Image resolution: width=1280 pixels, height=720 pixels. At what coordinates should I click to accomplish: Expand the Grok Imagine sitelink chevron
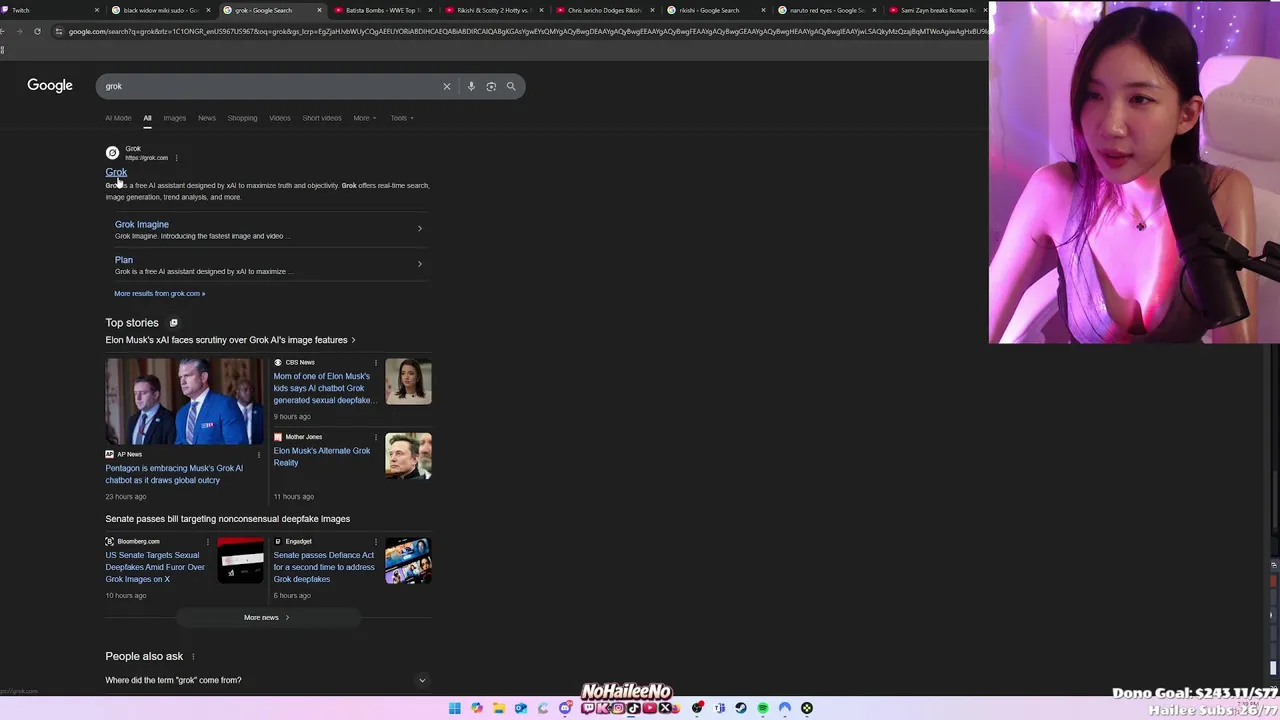[420, 229]
